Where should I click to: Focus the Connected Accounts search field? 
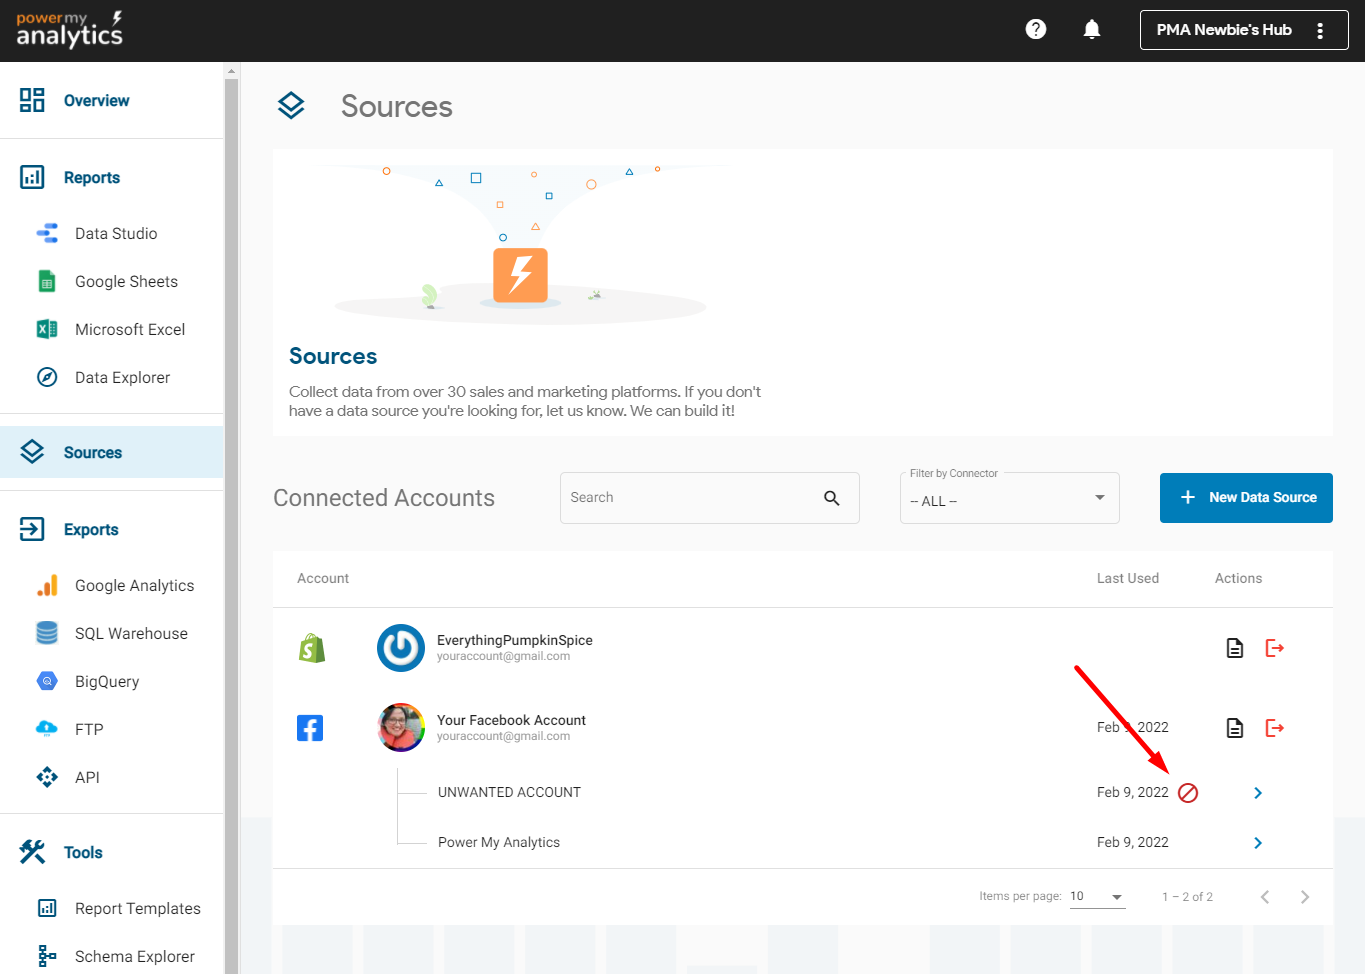click(690, 498)
